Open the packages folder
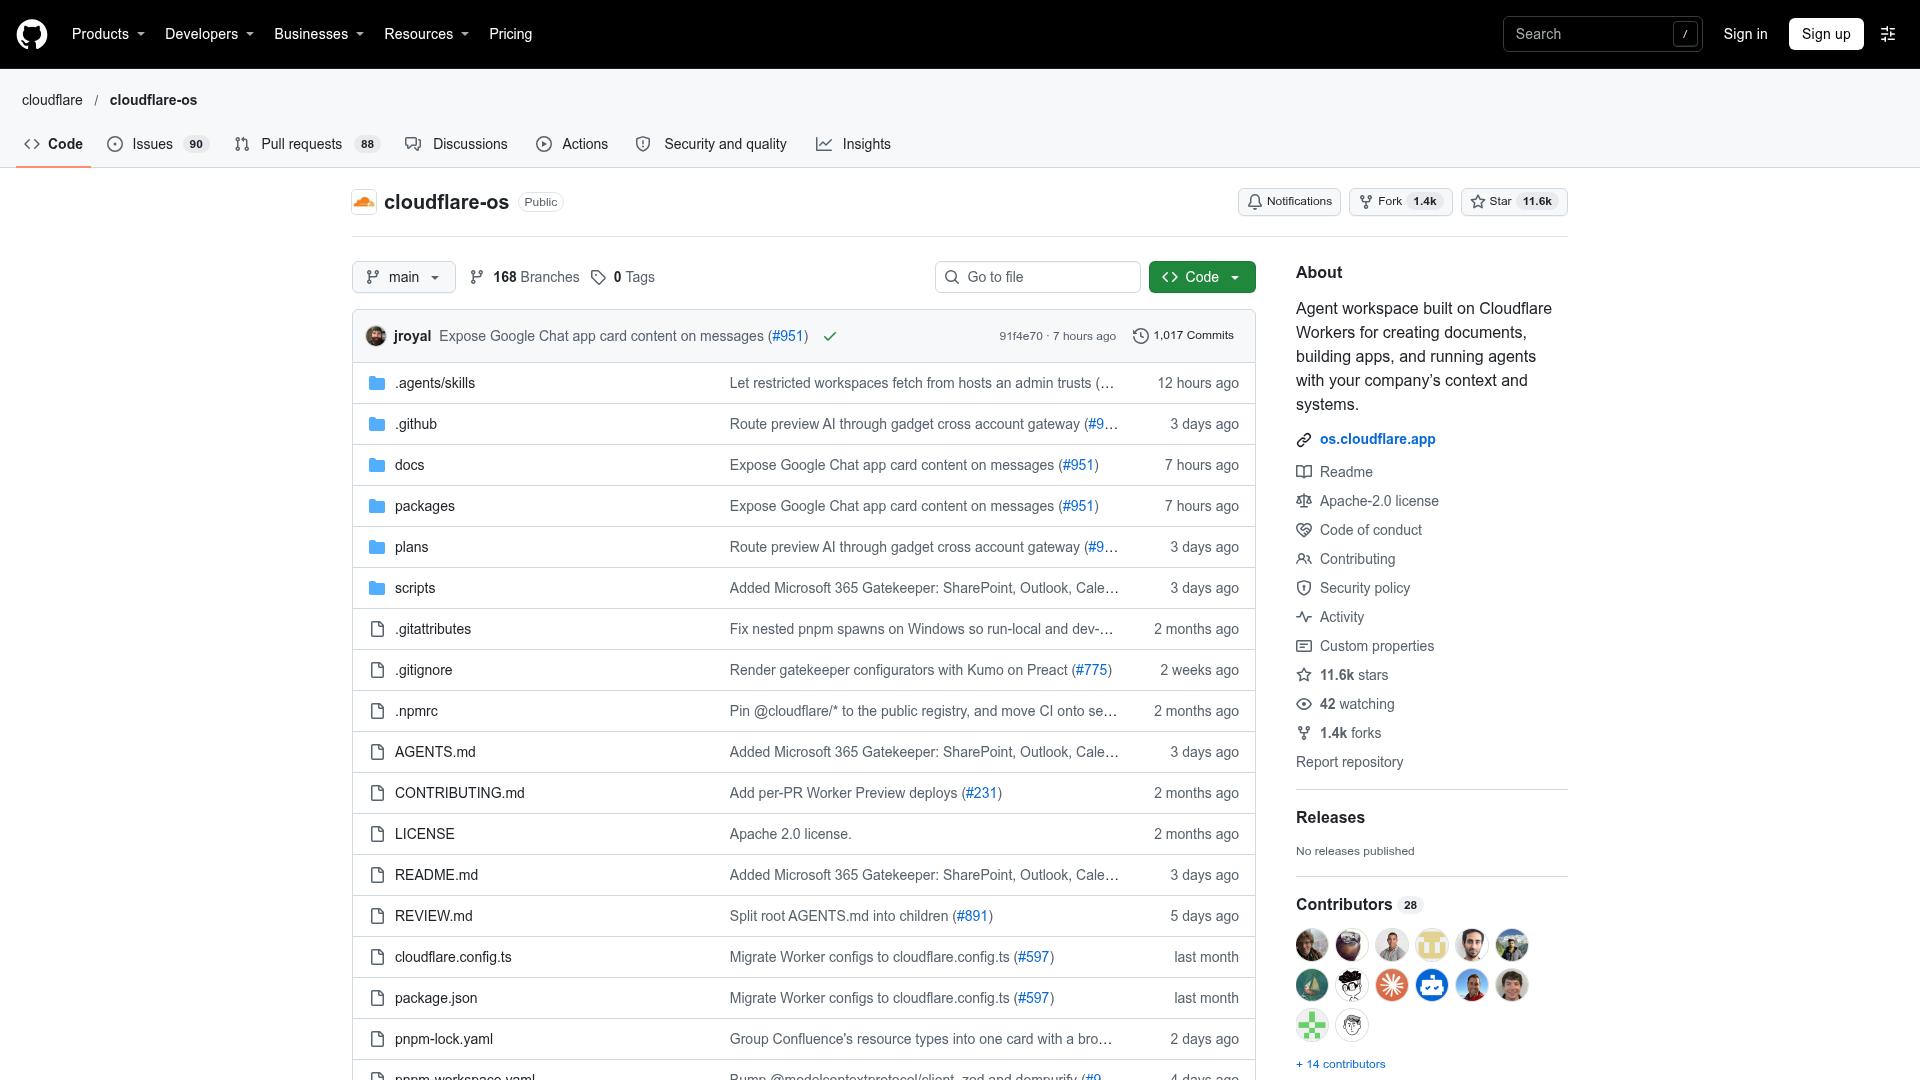 425,506
